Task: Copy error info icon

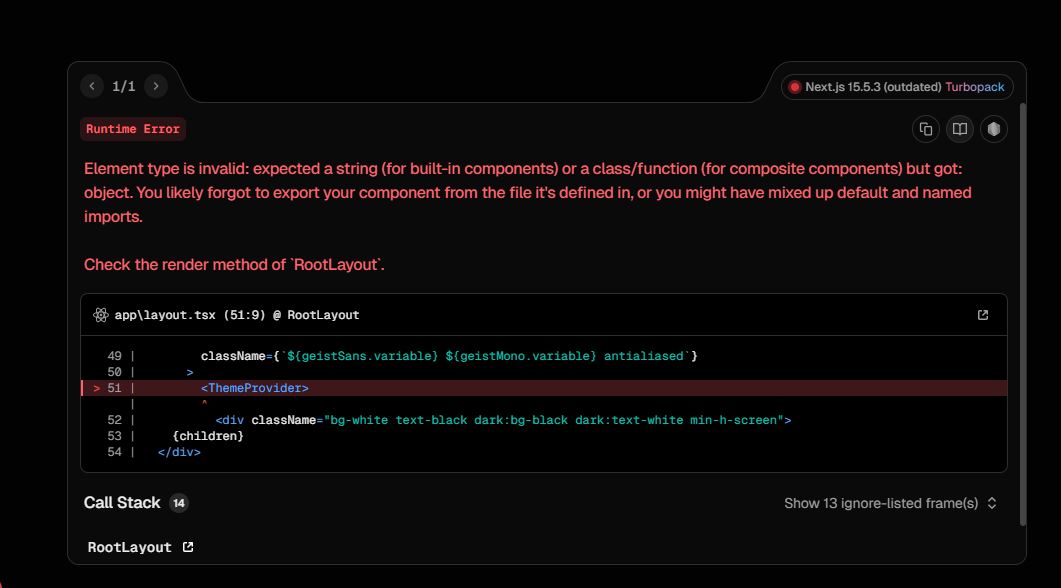Action: coord(926,129)
